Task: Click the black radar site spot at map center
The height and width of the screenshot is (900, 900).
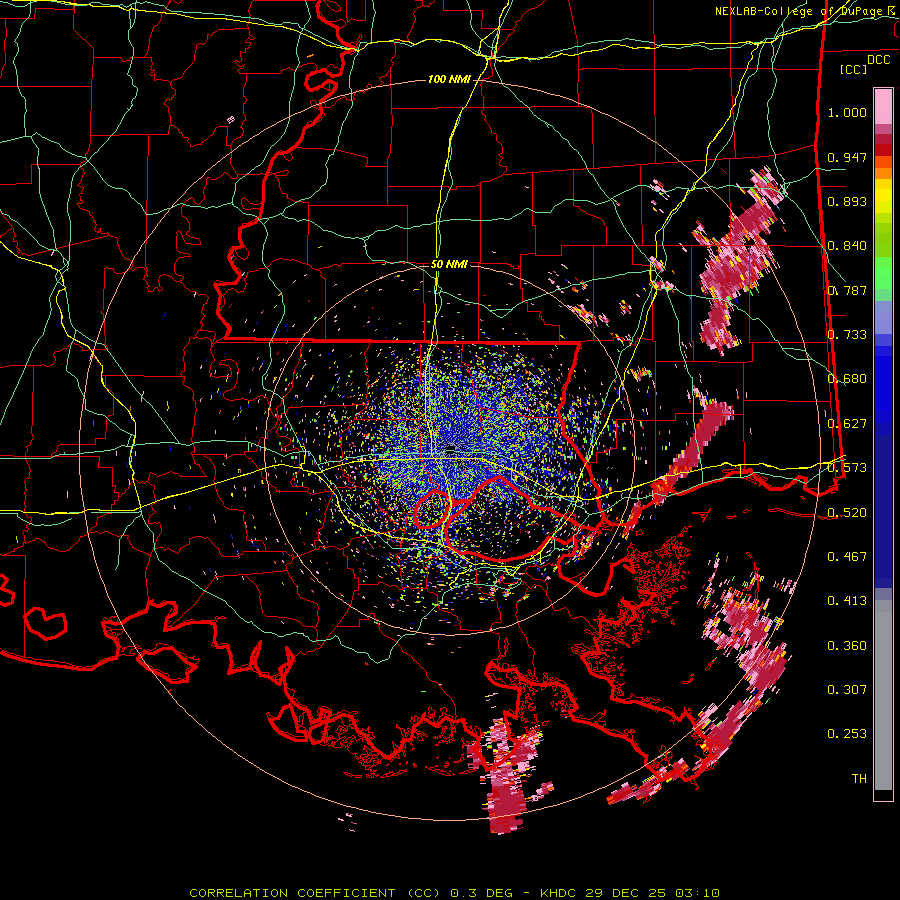Action: click(x=451, y=448)
